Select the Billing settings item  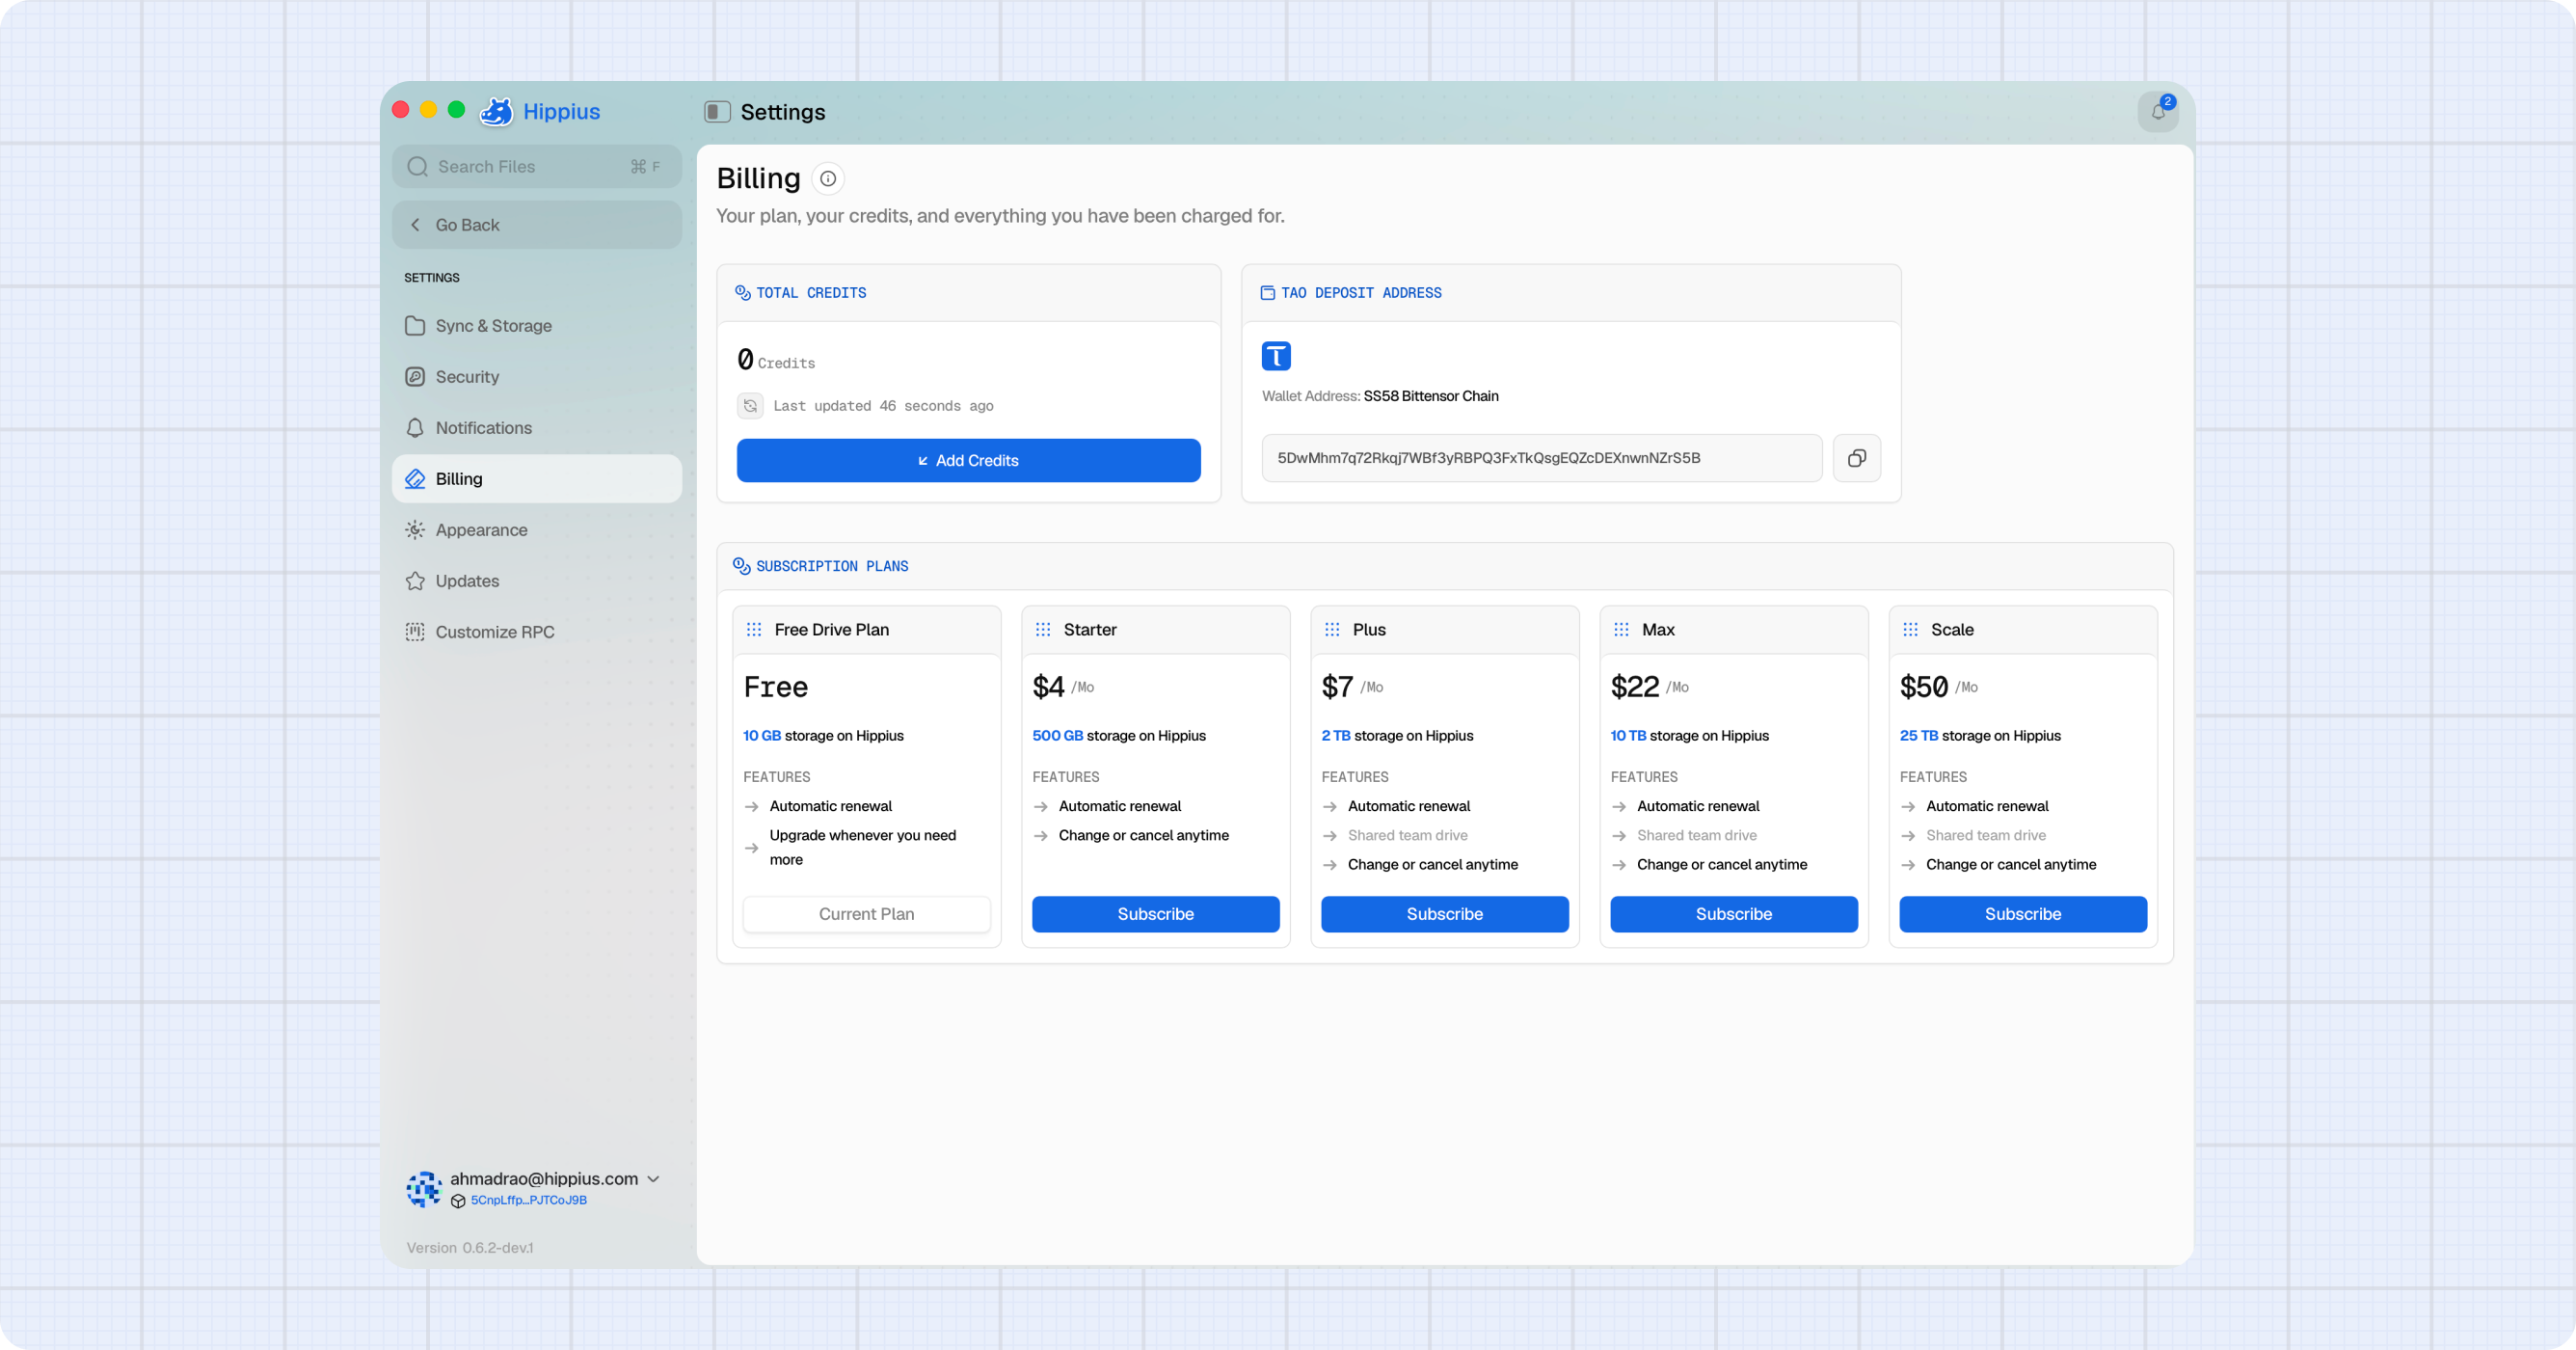pyautogui.click(x=537, y=479)
